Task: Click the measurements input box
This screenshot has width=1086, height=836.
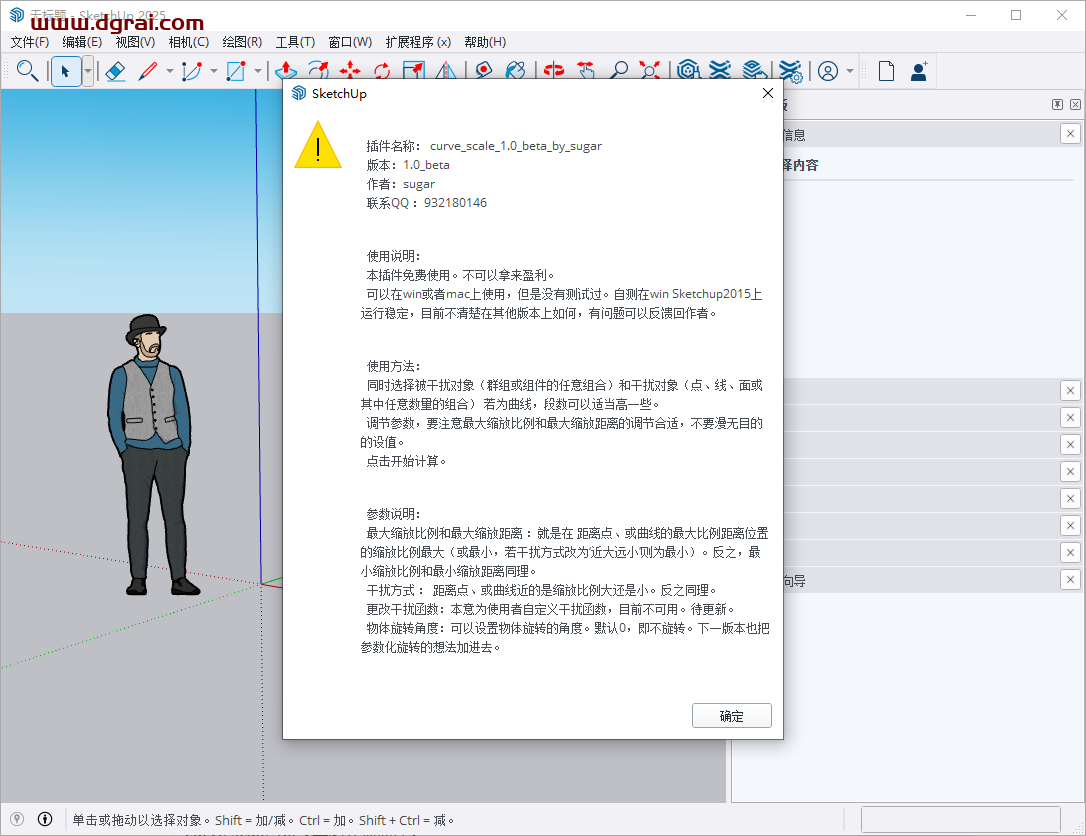Action: 961,819
